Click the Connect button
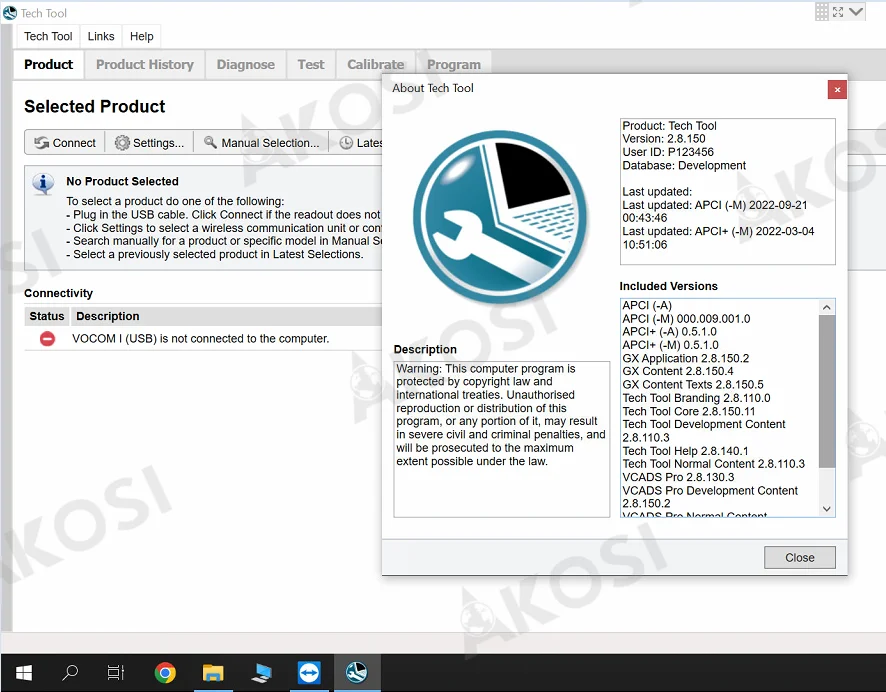Image resolution: width=886 pixels, height=692 pixels. tap(64, 143)
